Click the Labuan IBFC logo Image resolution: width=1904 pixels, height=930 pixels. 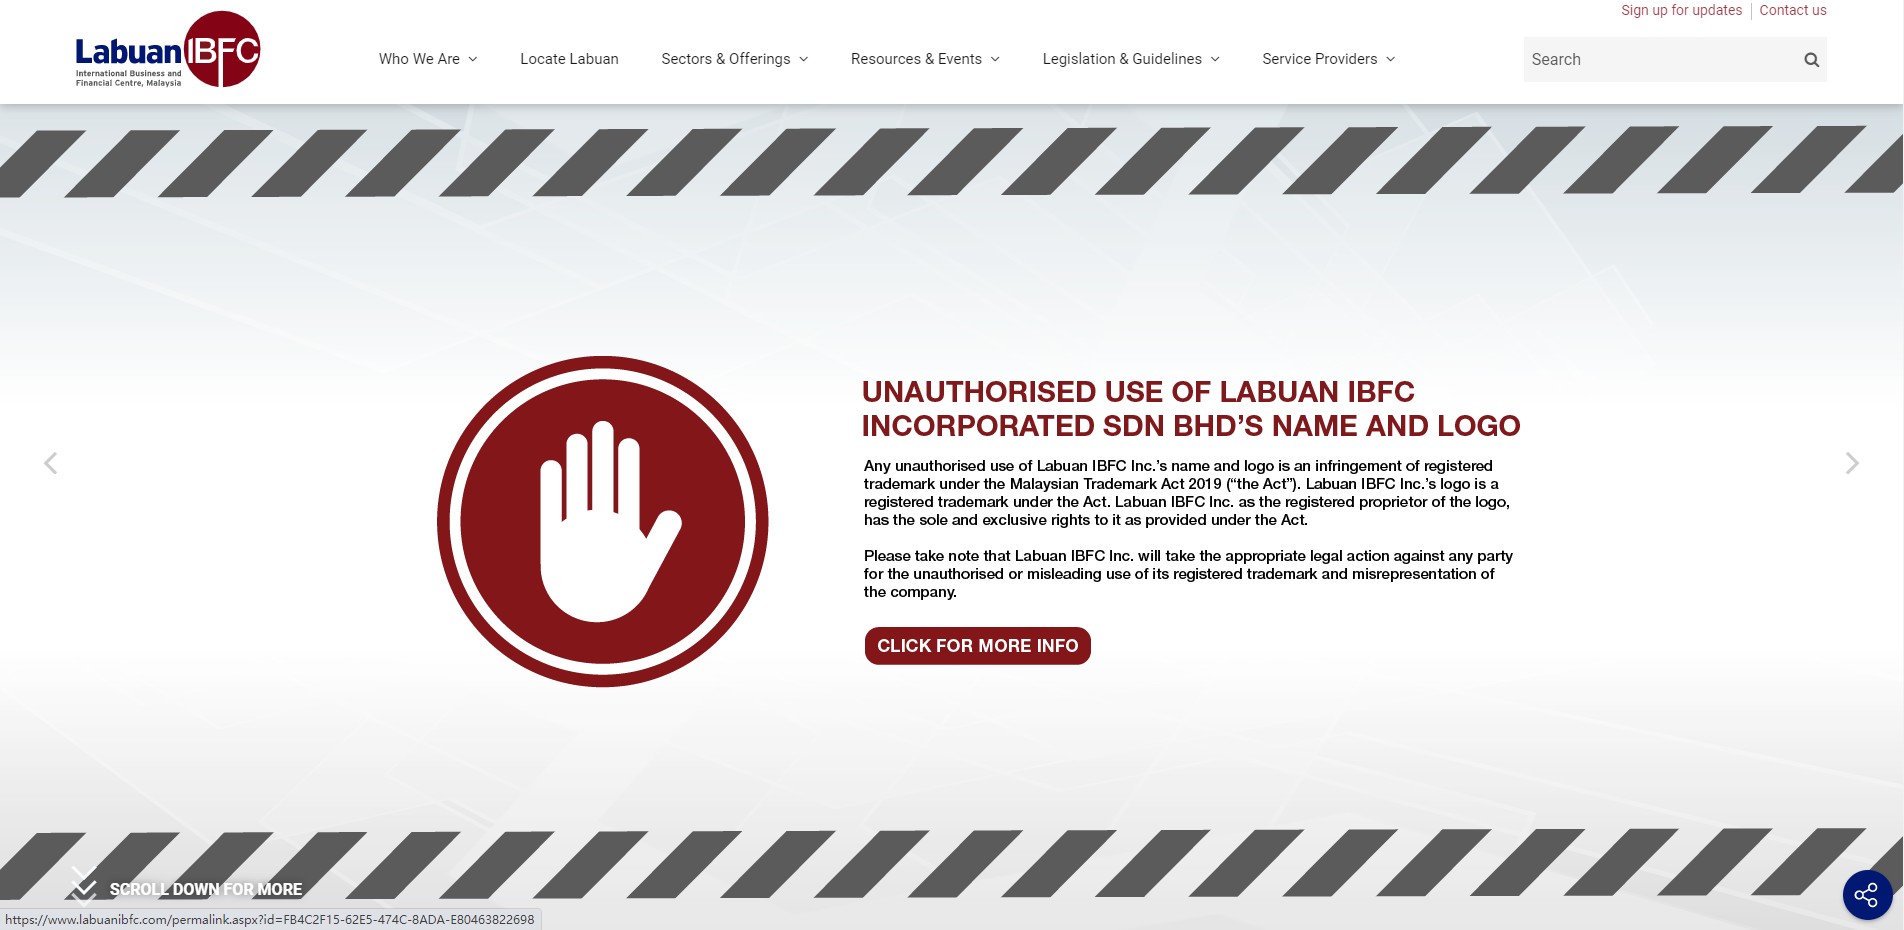point(168,50)
